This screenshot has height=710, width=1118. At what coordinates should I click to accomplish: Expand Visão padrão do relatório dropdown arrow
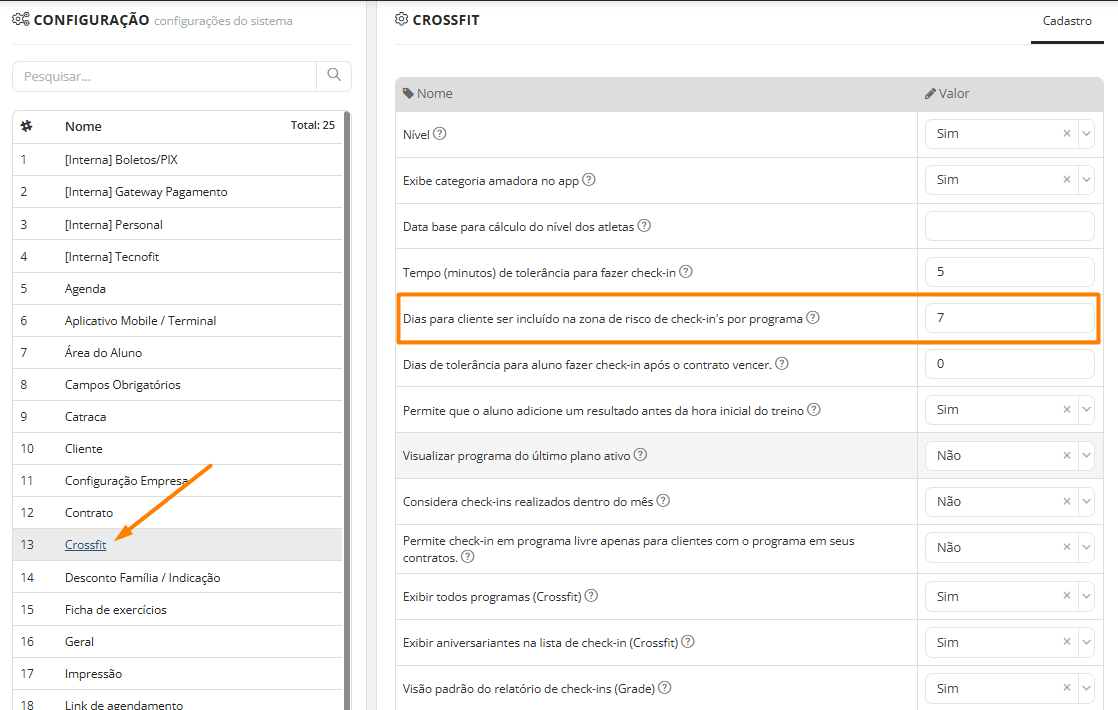coord(1086,688)
